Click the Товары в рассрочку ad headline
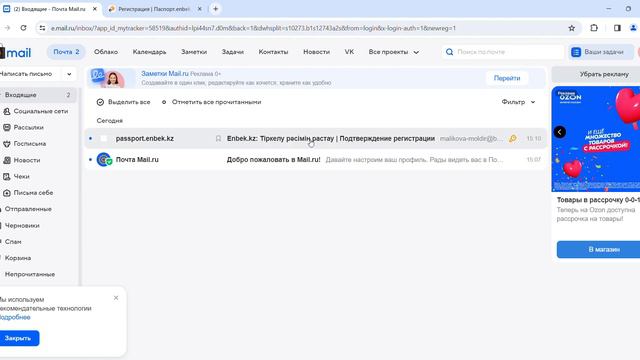 598,200
